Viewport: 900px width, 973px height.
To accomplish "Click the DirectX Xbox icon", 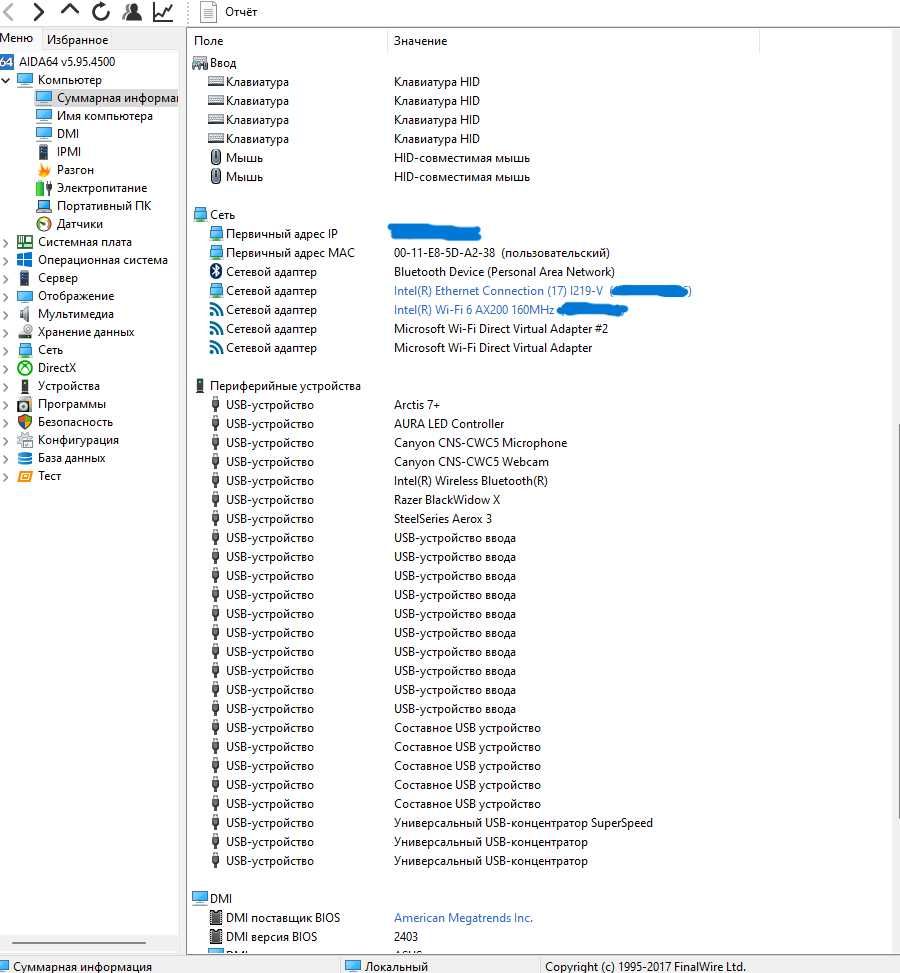I will tap(25, 368).
